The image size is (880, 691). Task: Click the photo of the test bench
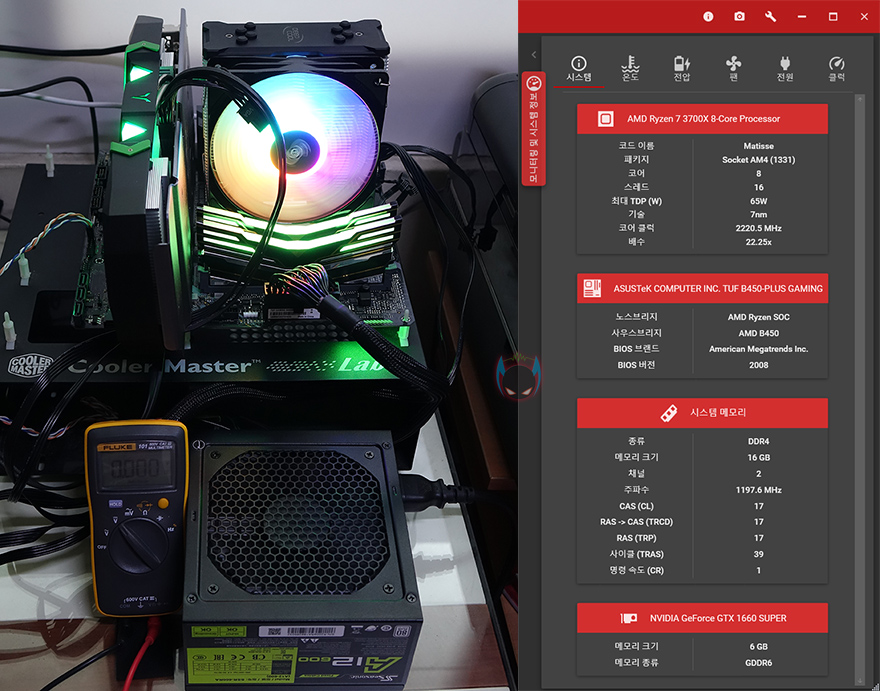pos(259,345)
